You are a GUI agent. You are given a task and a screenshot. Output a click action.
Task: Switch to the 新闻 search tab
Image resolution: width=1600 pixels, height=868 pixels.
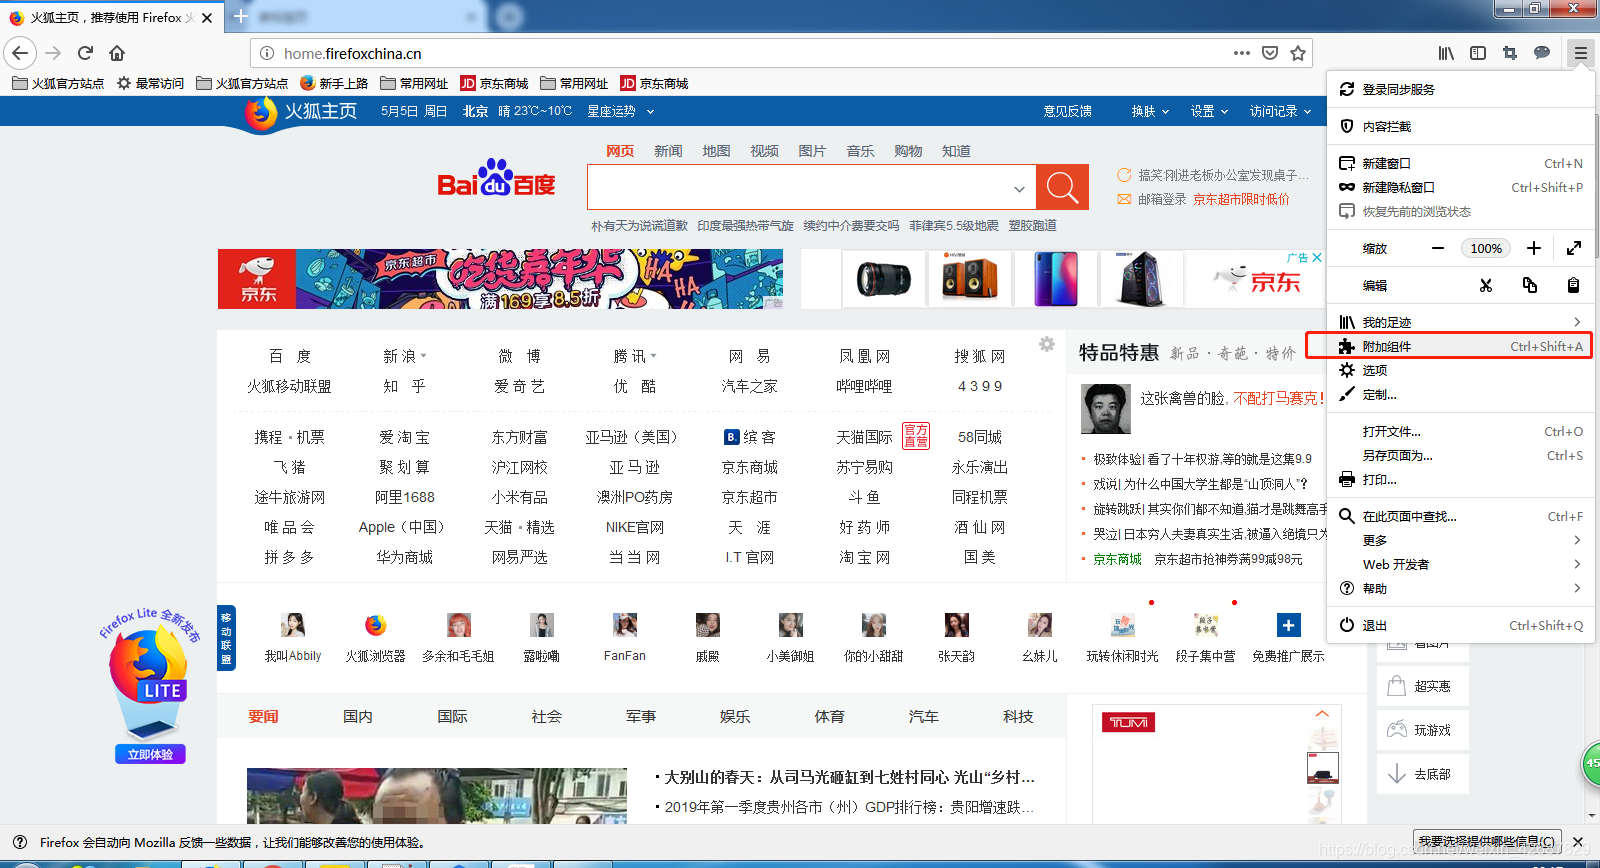(x=668, y=151)
